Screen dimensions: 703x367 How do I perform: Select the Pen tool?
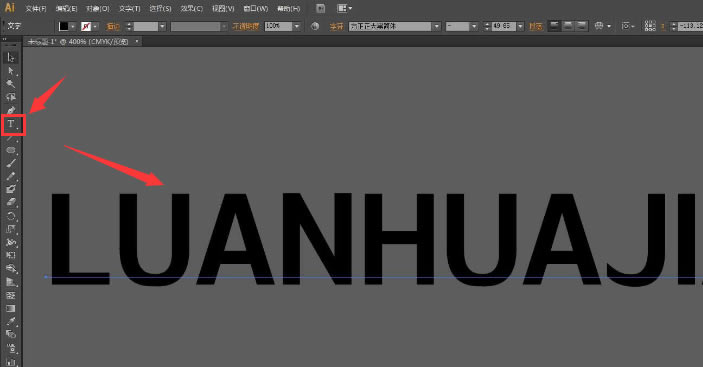tap(11, 110)
